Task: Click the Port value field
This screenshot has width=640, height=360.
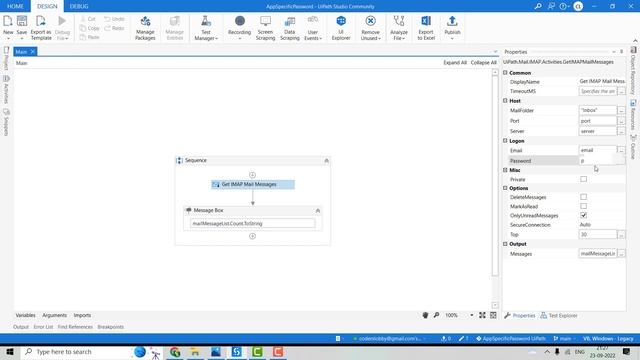Action: tap(598, 121)
